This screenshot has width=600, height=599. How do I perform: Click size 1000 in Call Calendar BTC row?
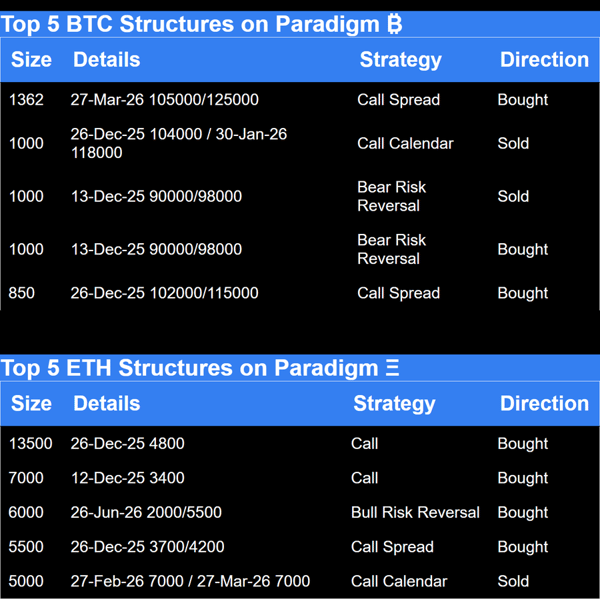[26, 144]
